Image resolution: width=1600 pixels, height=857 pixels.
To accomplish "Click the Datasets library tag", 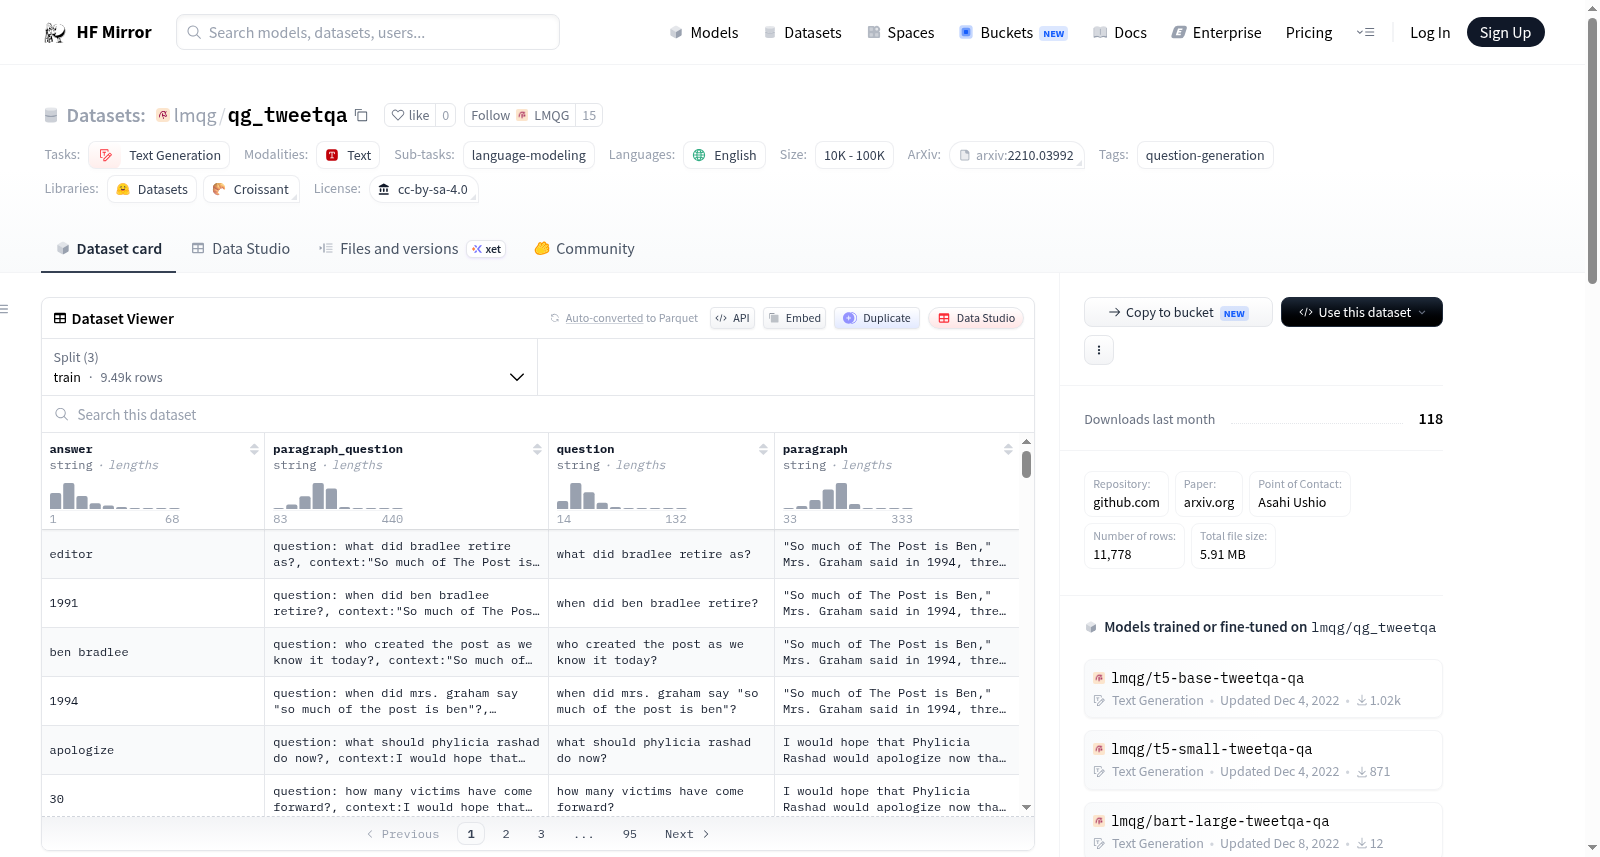I will (x=152, y=189).
